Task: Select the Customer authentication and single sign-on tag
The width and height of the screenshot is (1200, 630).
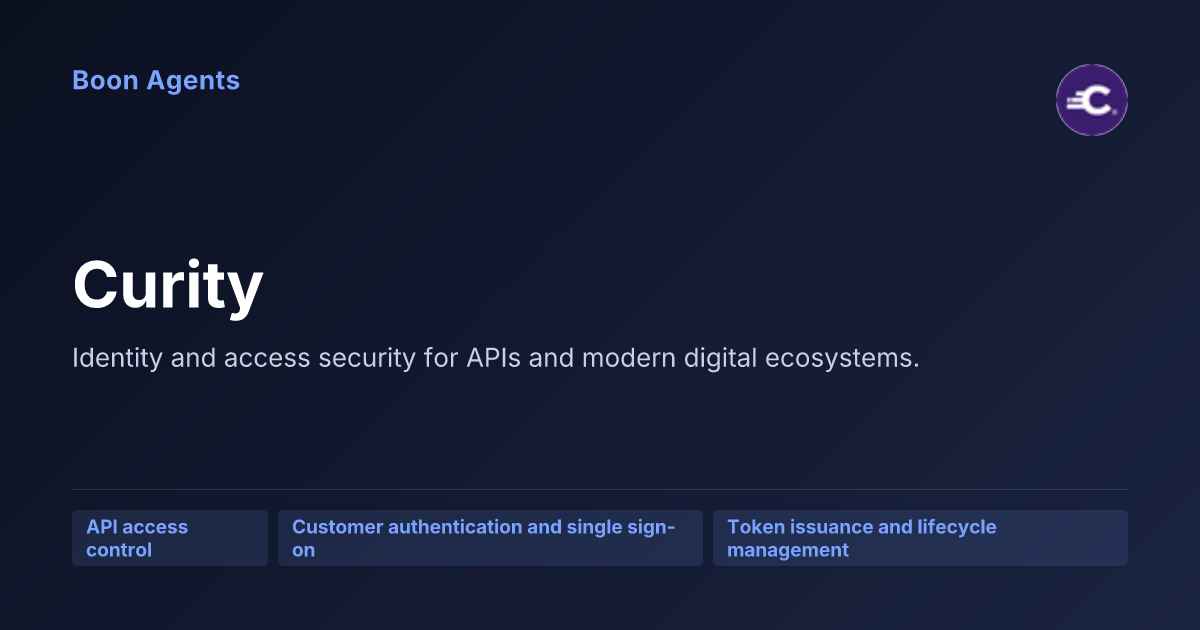Action: click(490, 538)
